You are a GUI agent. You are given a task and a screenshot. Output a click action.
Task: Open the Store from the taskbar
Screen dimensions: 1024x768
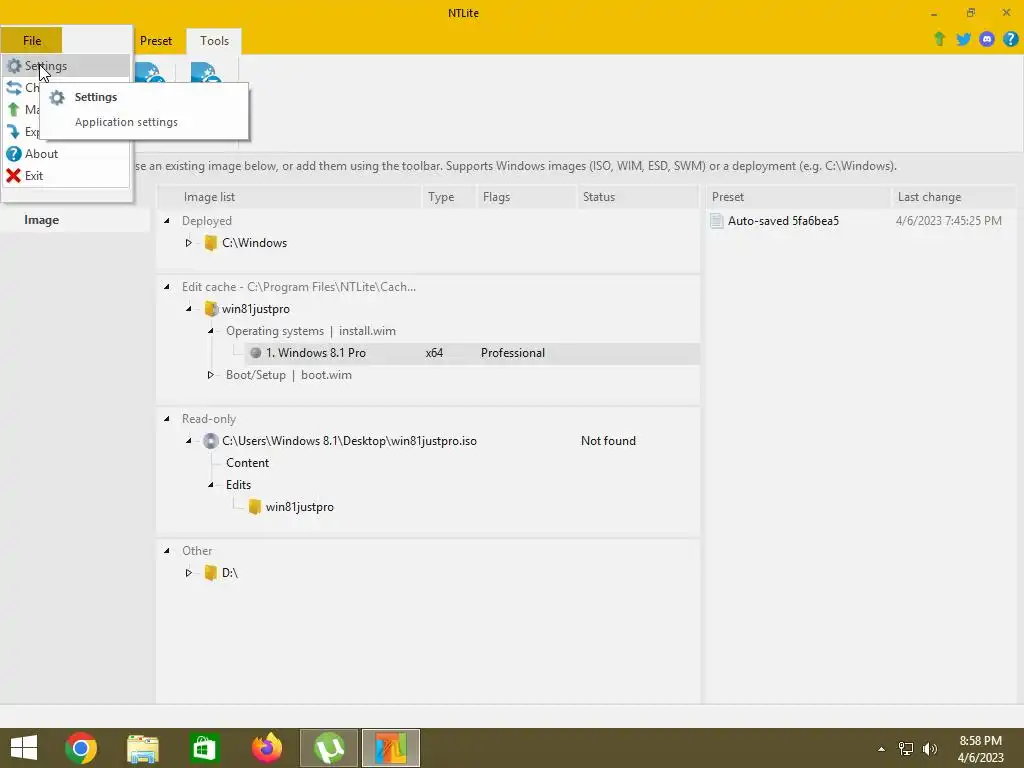point(204,748)
